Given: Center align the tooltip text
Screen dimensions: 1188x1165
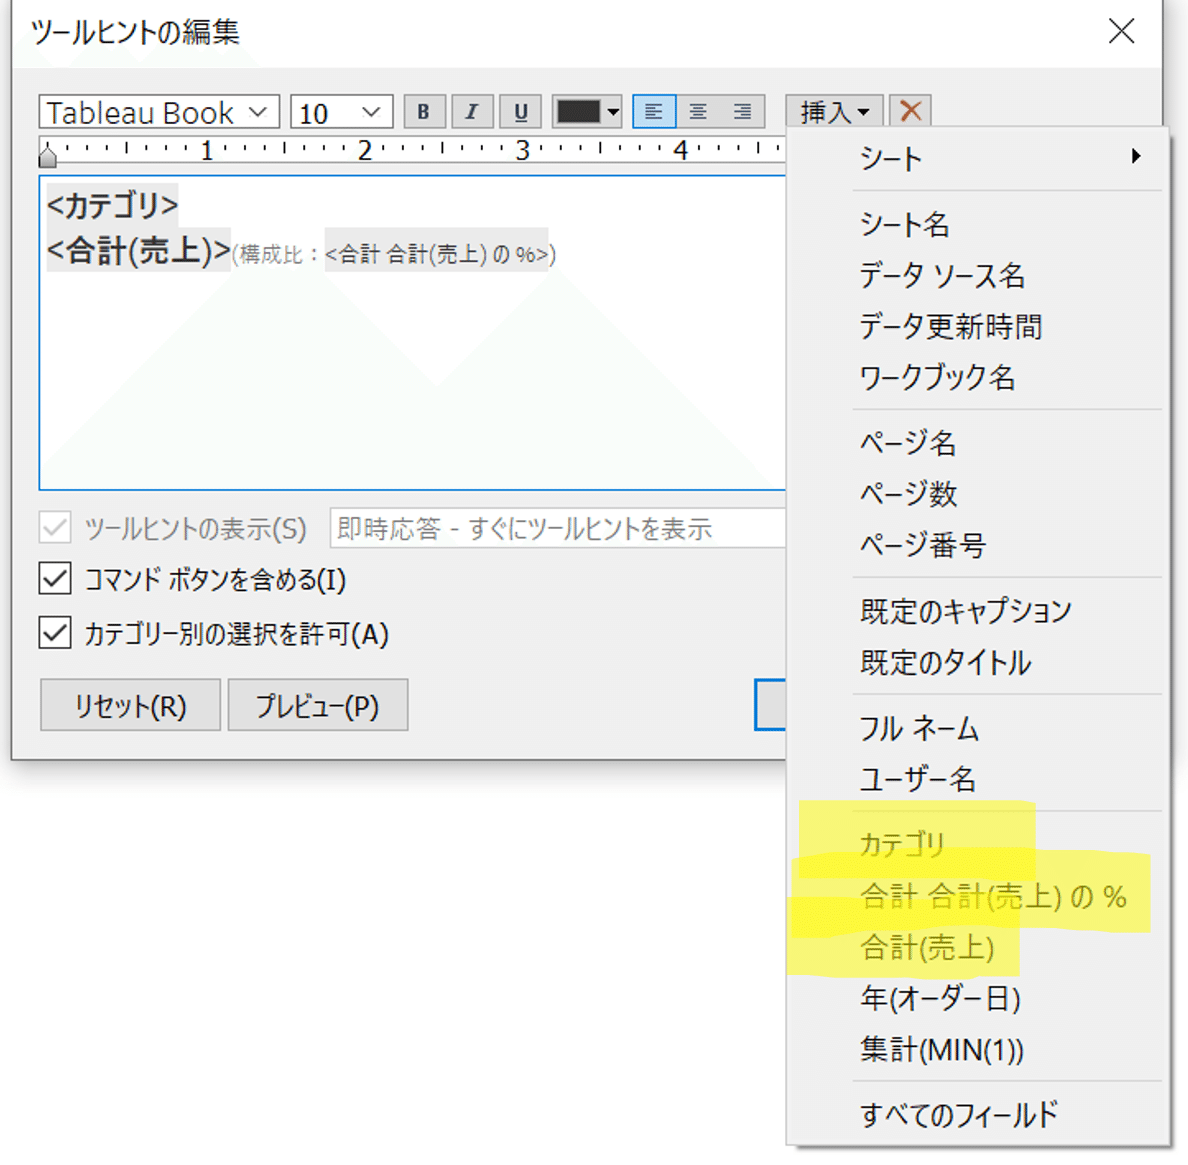Looking at the screenshot, I should [x=698, y=112].
